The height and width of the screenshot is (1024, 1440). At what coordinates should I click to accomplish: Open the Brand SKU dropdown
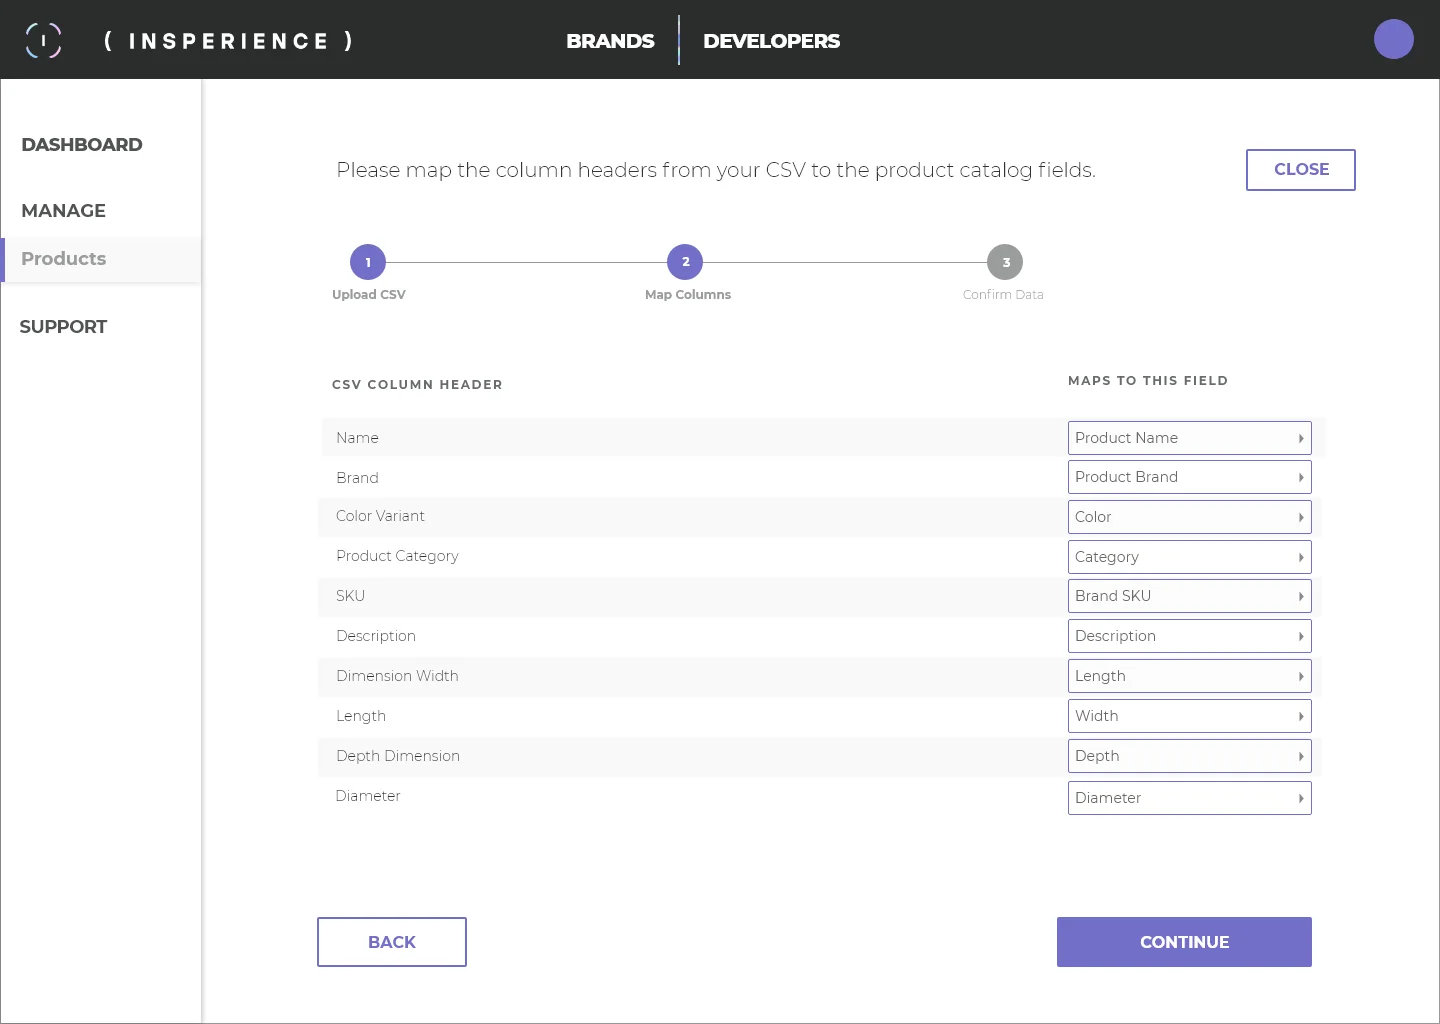[x=1189, y=596]
